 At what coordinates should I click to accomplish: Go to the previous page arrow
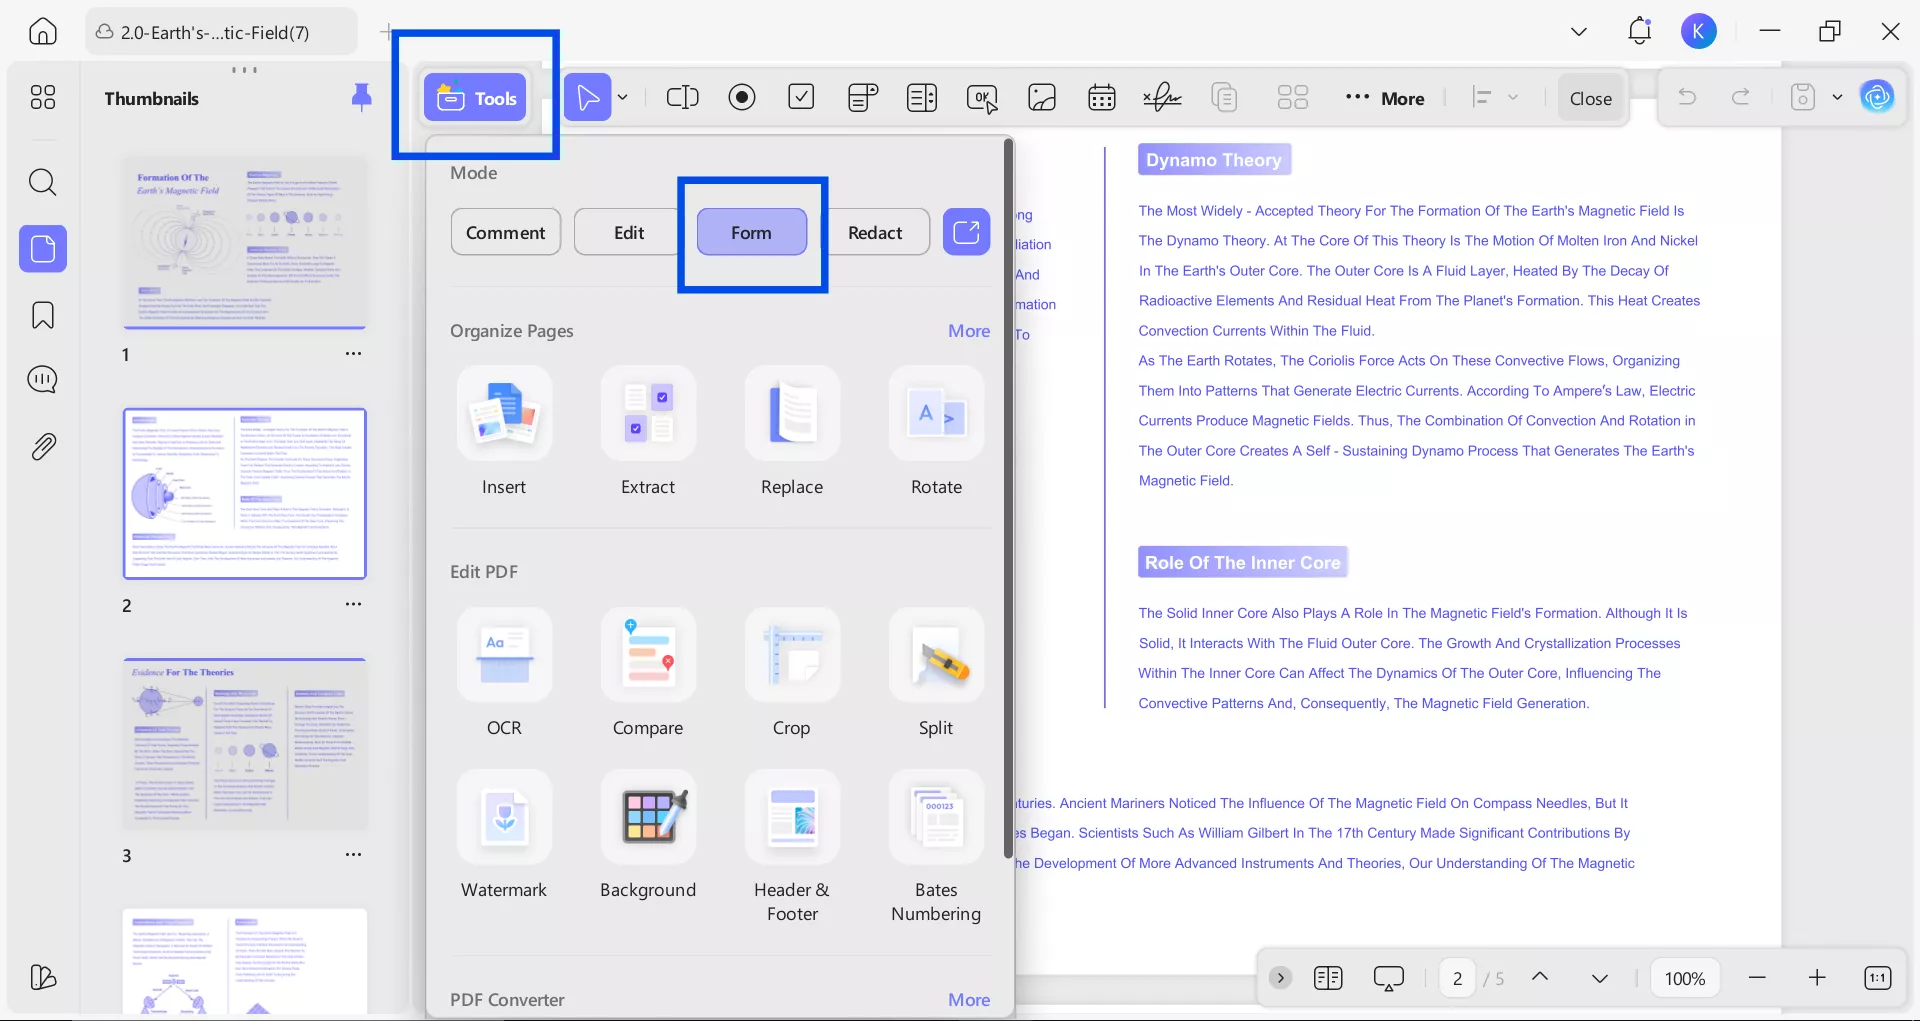[1540, 977]
